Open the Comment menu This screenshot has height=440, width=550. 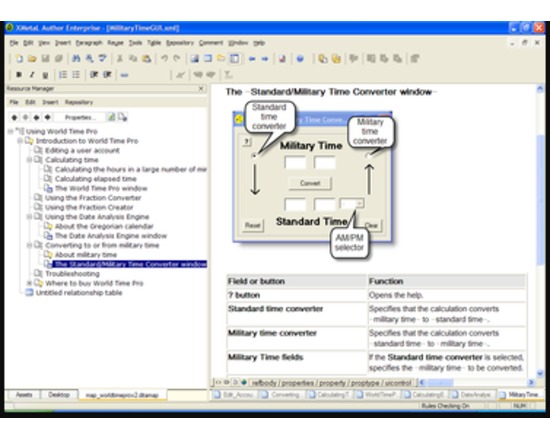211,43
